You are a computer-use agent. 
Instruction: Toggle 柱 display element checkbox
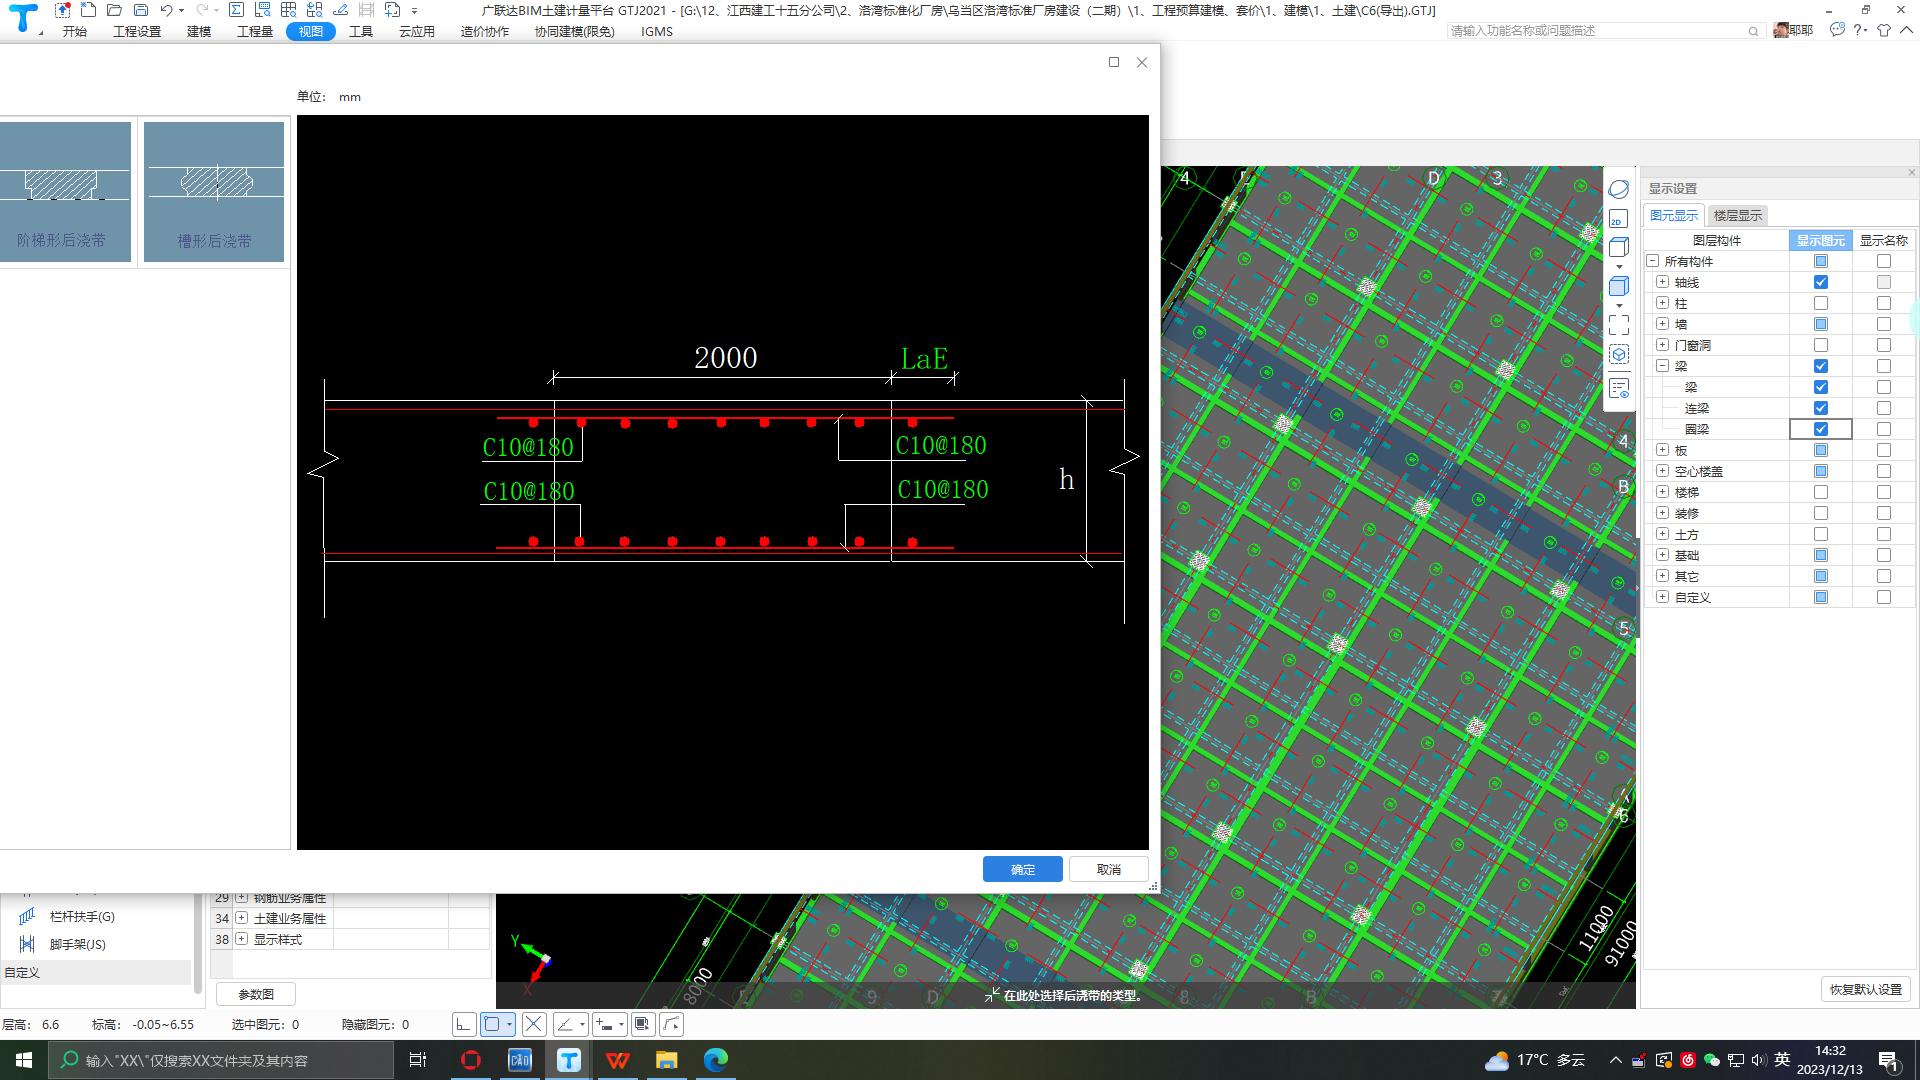tap(1821, 303)
